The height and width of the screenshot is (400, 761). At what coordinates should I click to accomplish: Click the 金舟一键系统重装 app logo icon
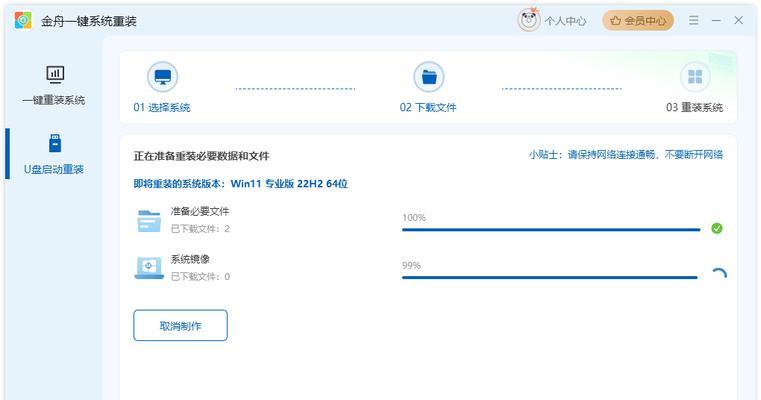23,20
